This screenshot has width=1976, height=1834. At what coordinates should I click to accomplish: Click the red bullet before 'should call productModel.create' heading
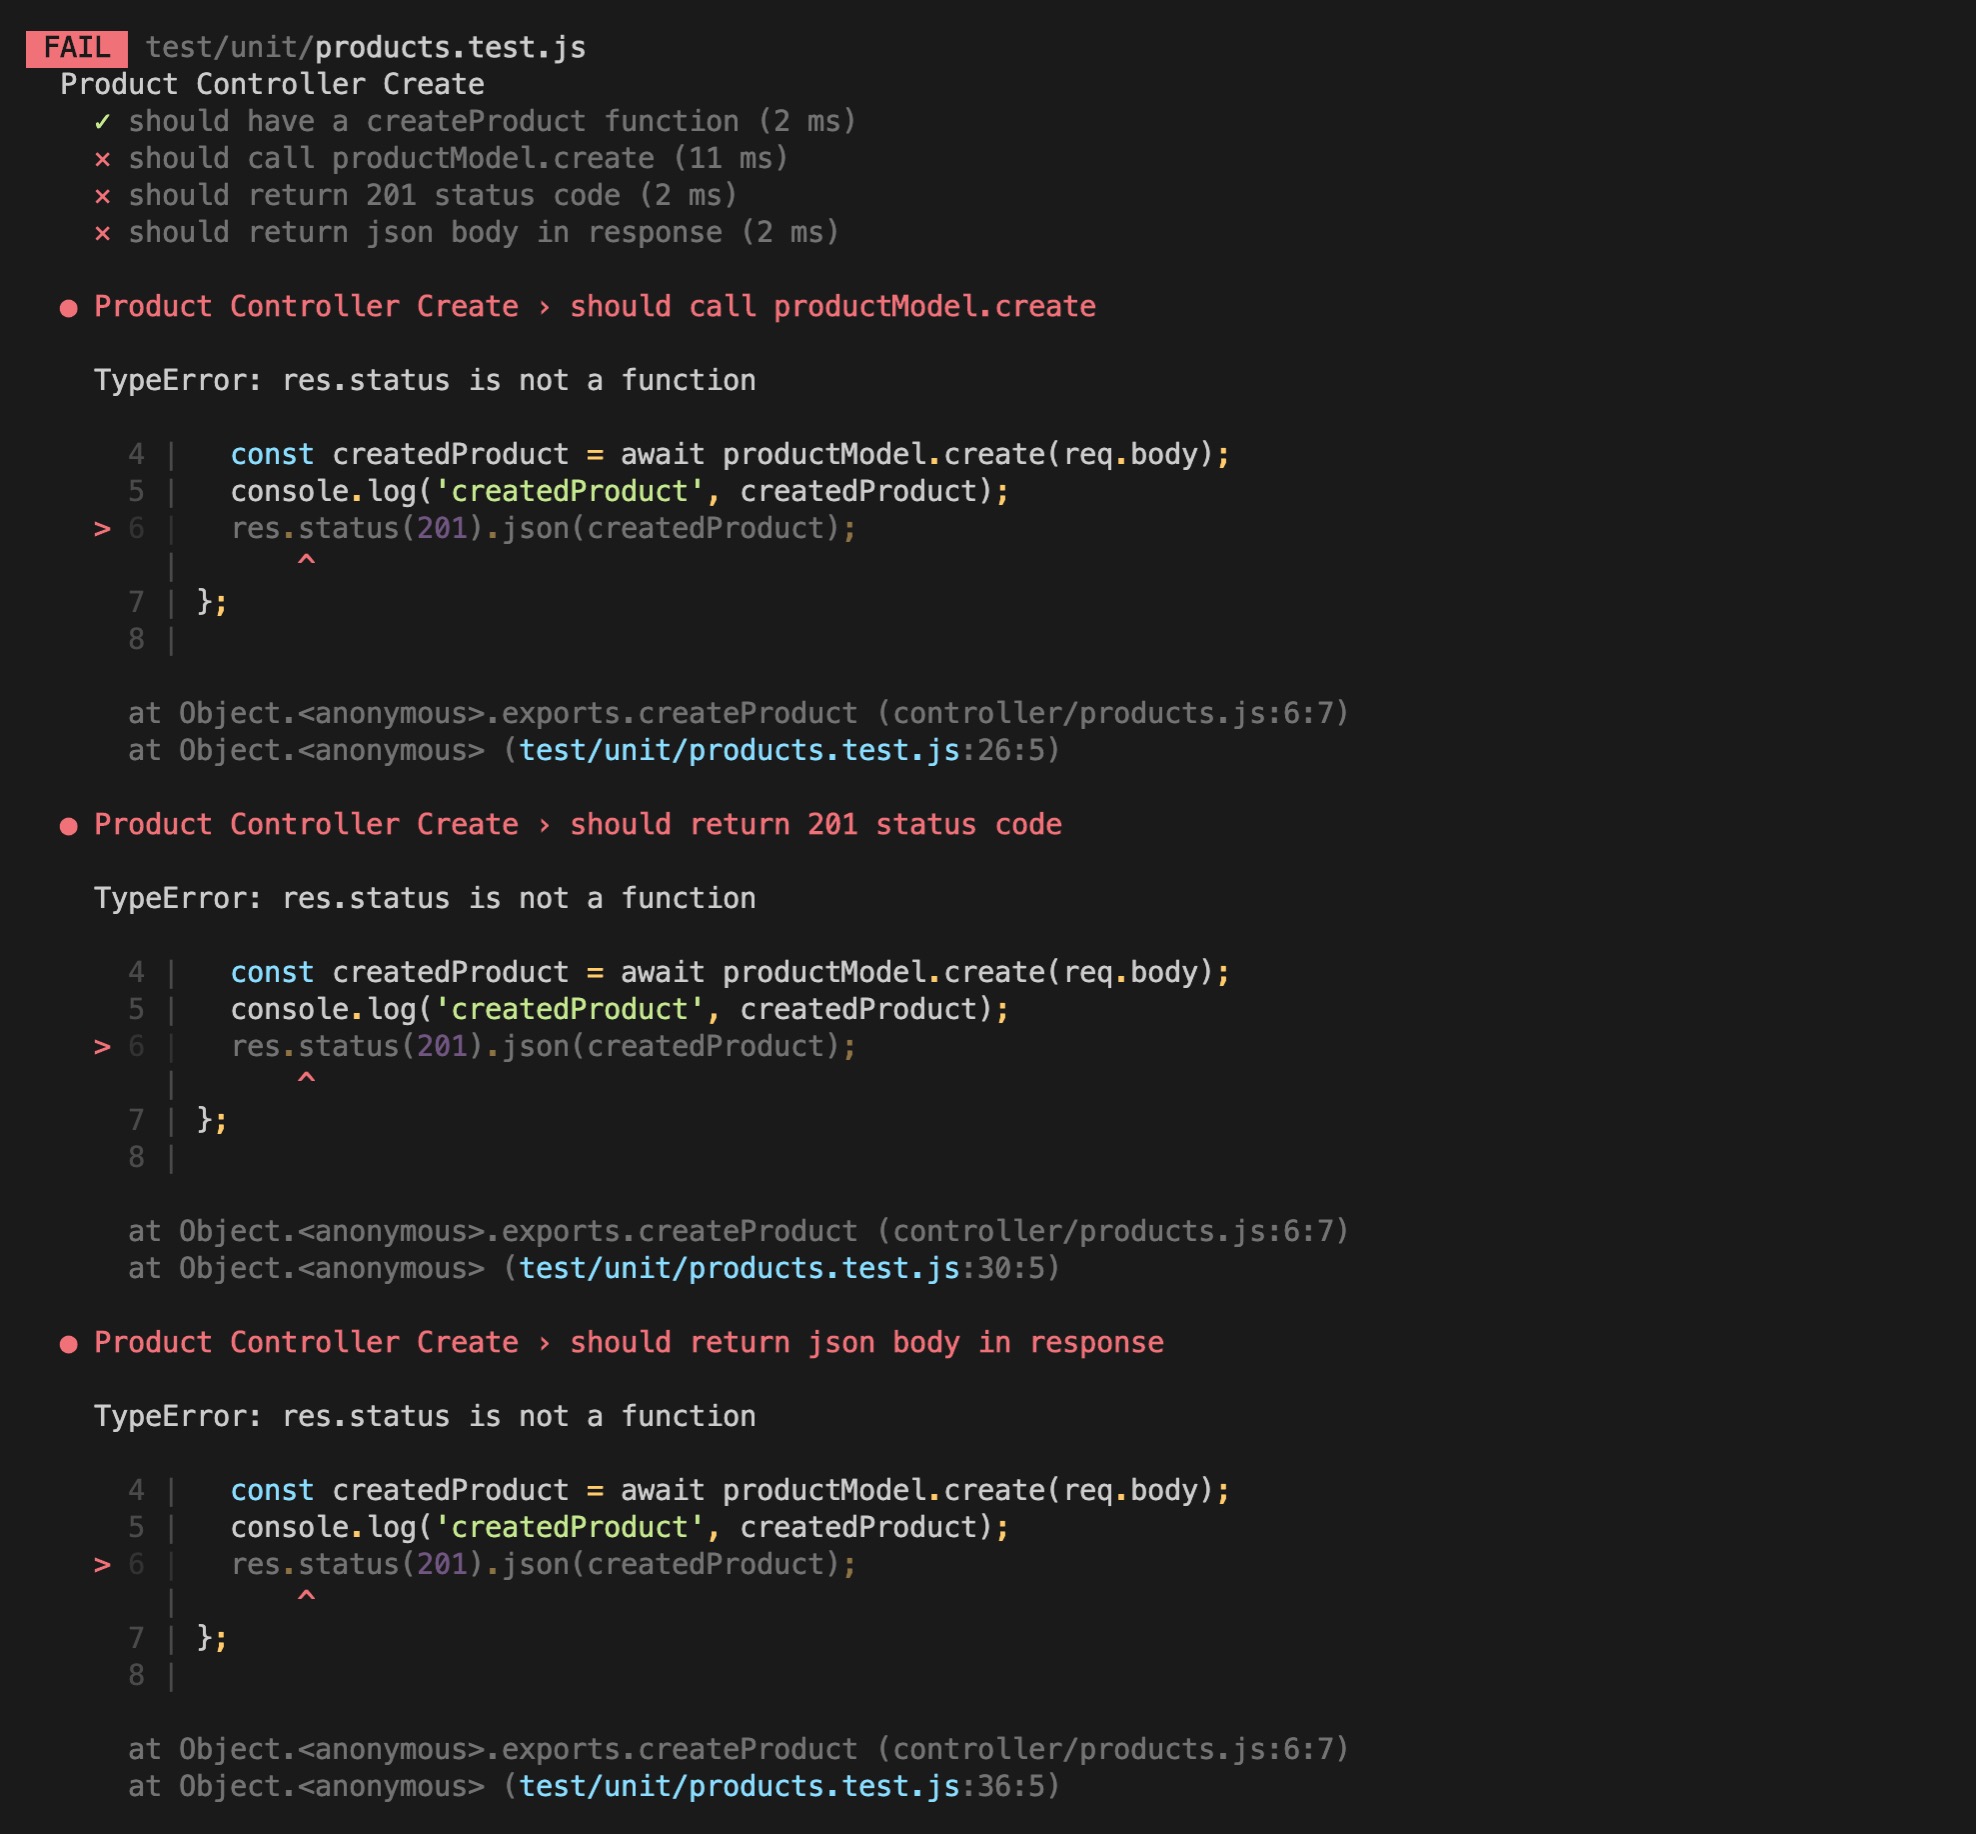click(68, 308)
